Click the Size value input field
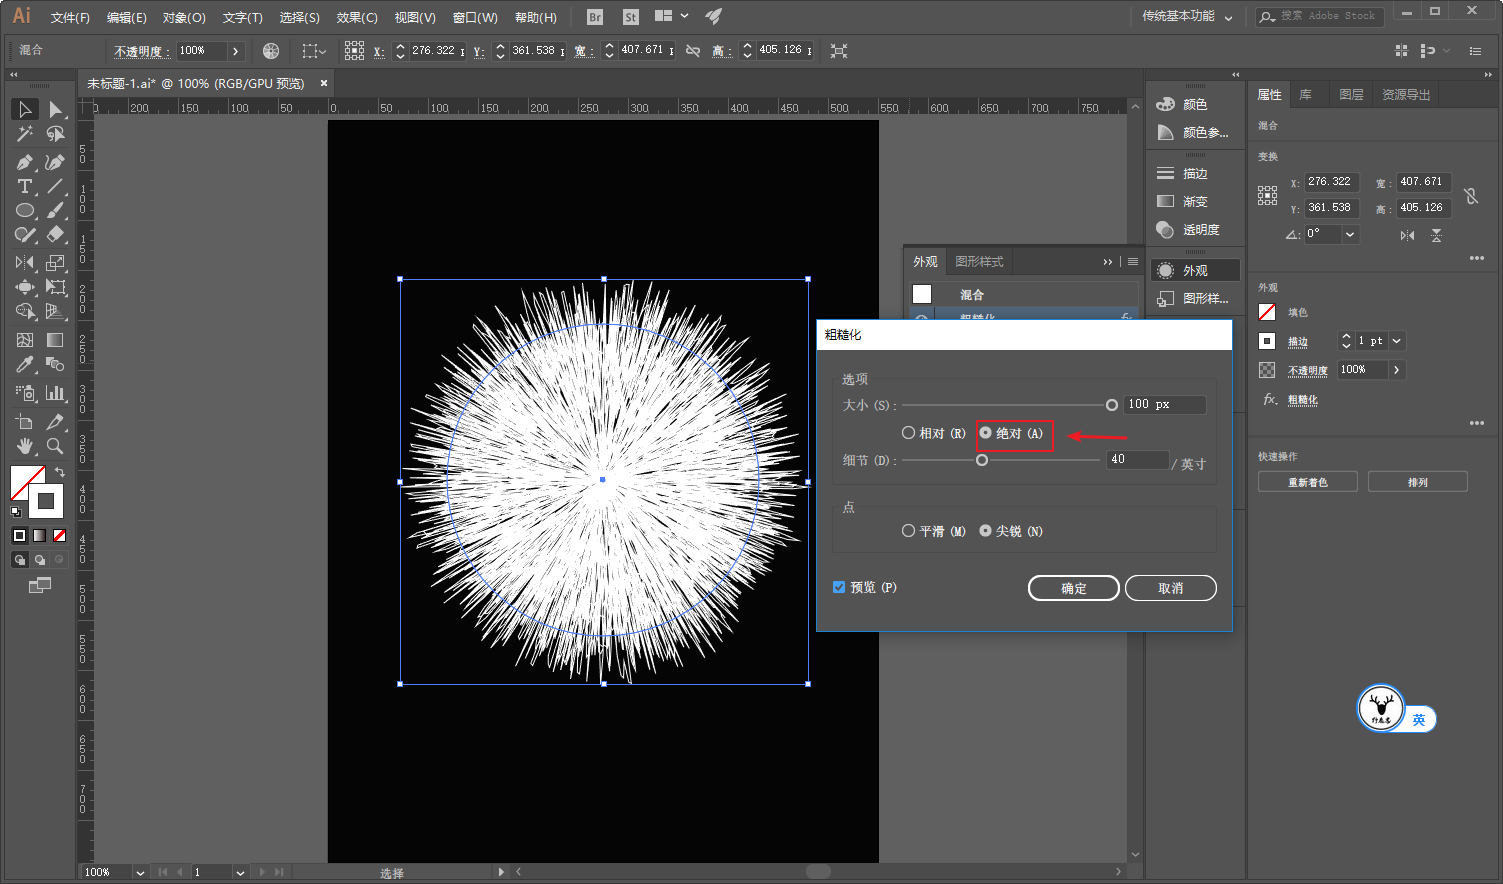The image size is (1503, 884). tap(1163, 405)
